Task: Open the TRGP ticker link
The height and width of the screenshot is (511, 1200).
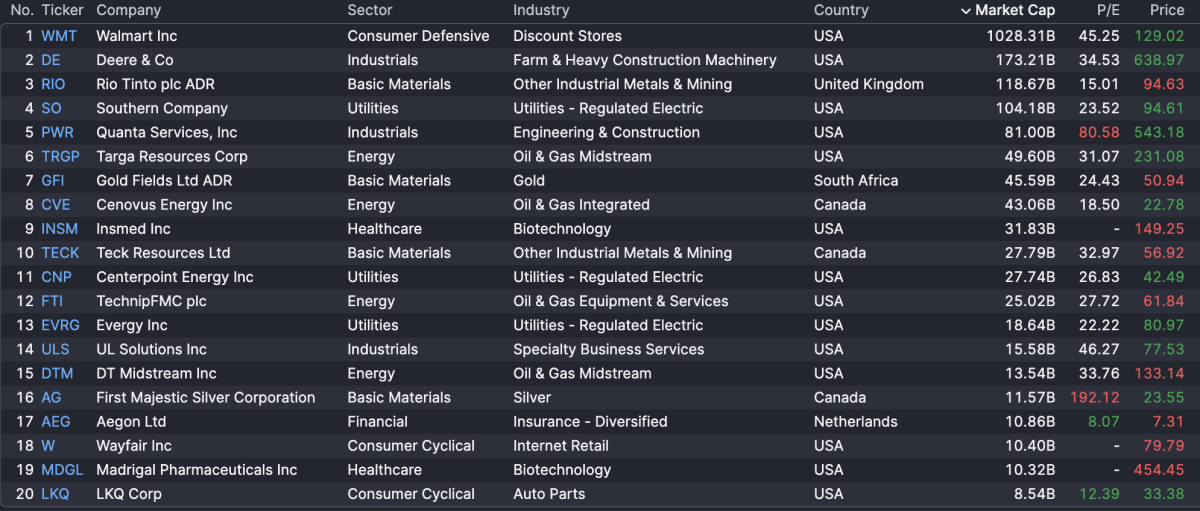Action: tap(60, 156)
